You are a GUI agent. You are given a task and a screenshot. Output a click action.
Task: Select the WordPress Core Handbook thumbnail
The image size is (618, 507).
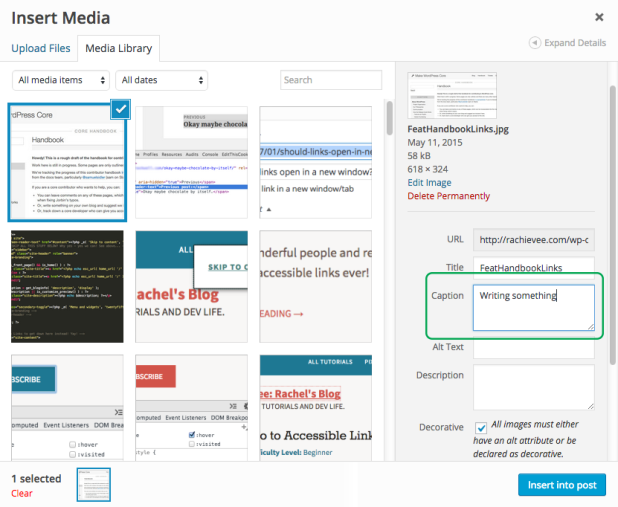[x=67, y=162]
